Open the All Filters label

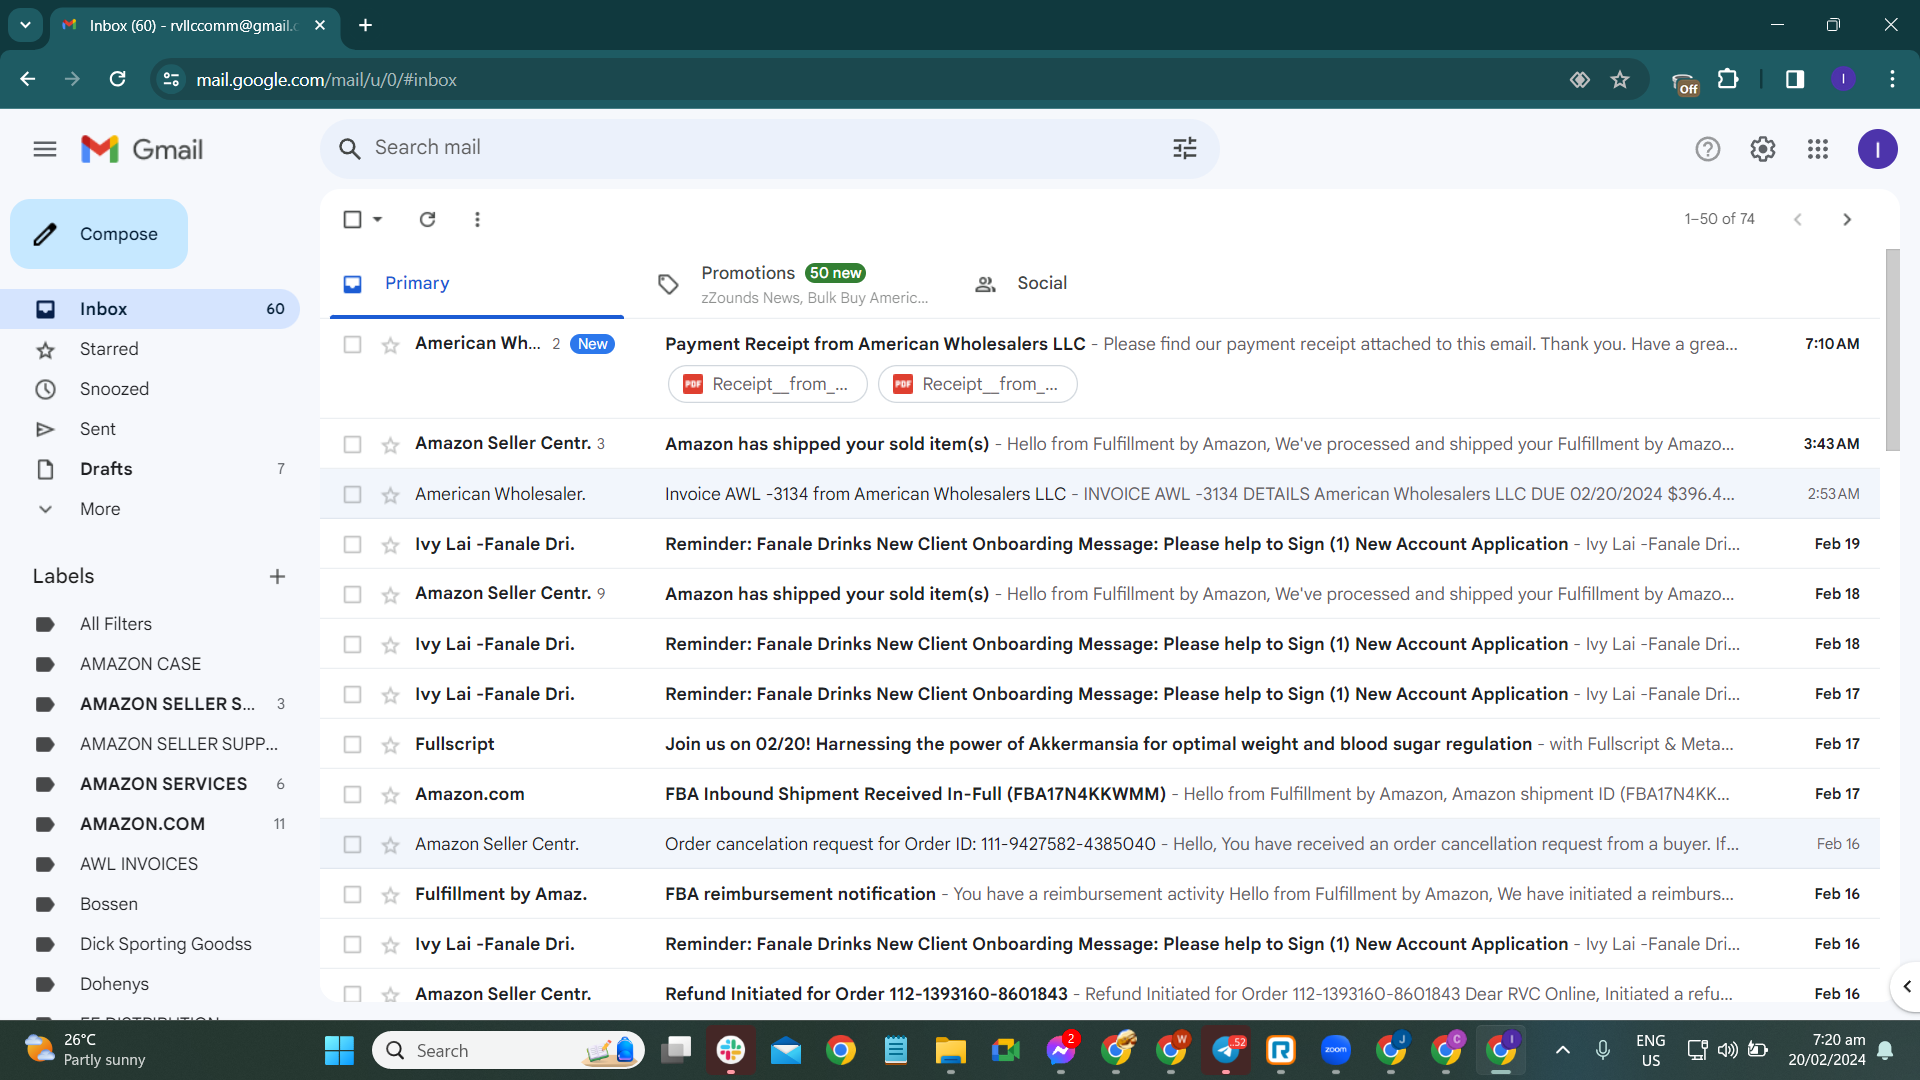[116, 624]
